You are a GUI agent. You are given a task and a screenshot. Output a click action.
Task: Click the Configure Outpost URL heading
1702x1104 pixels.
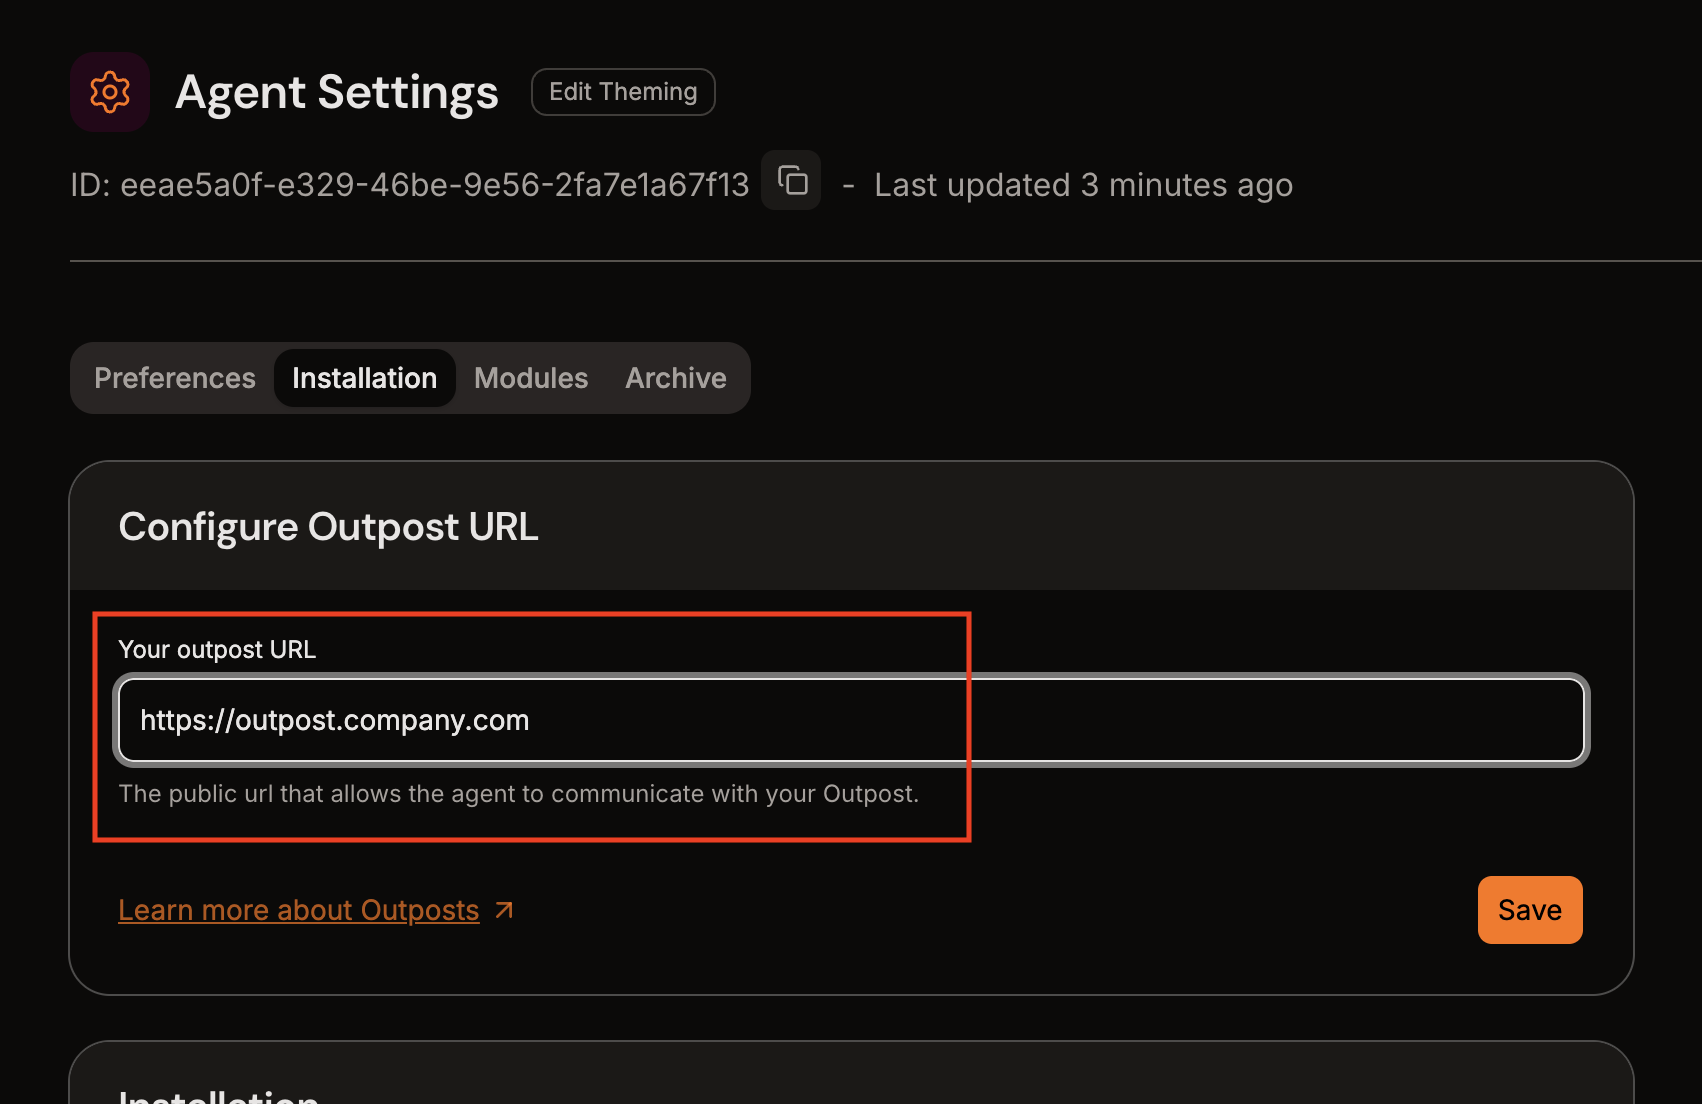pyautogui.click(x=328, y=527)
